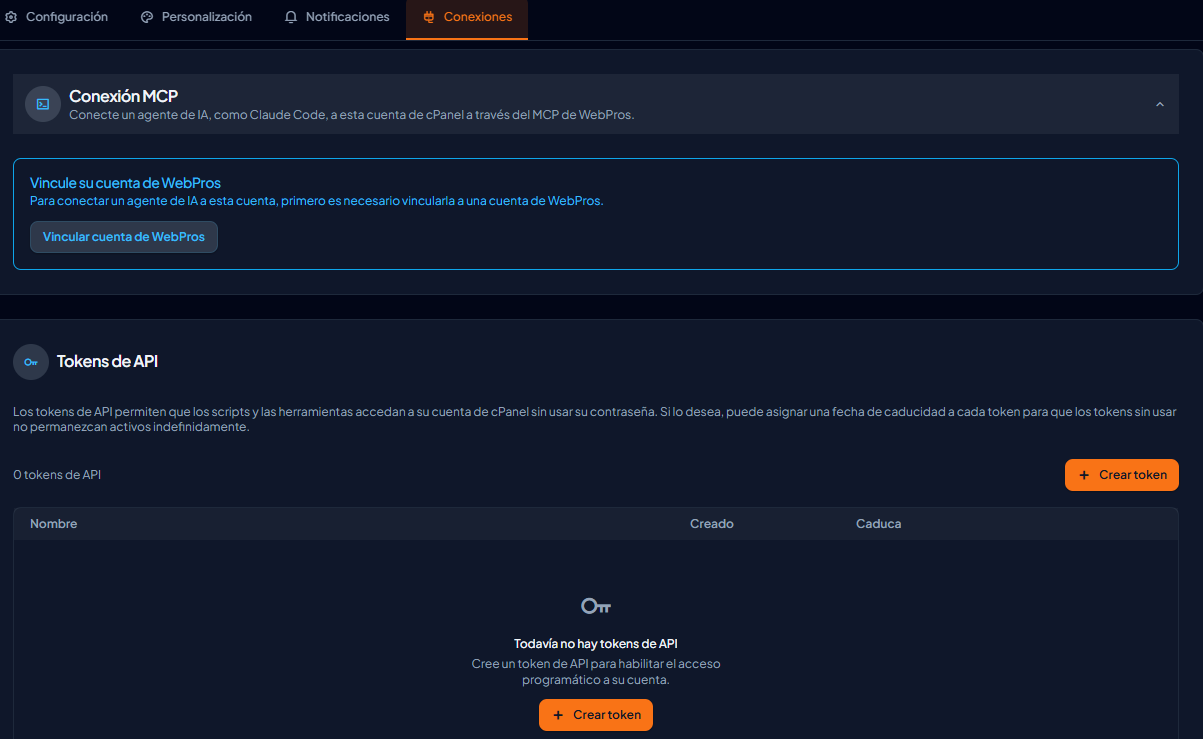
Task: Click the plus icon in top Crear token button
Action: click(1084, 475)
